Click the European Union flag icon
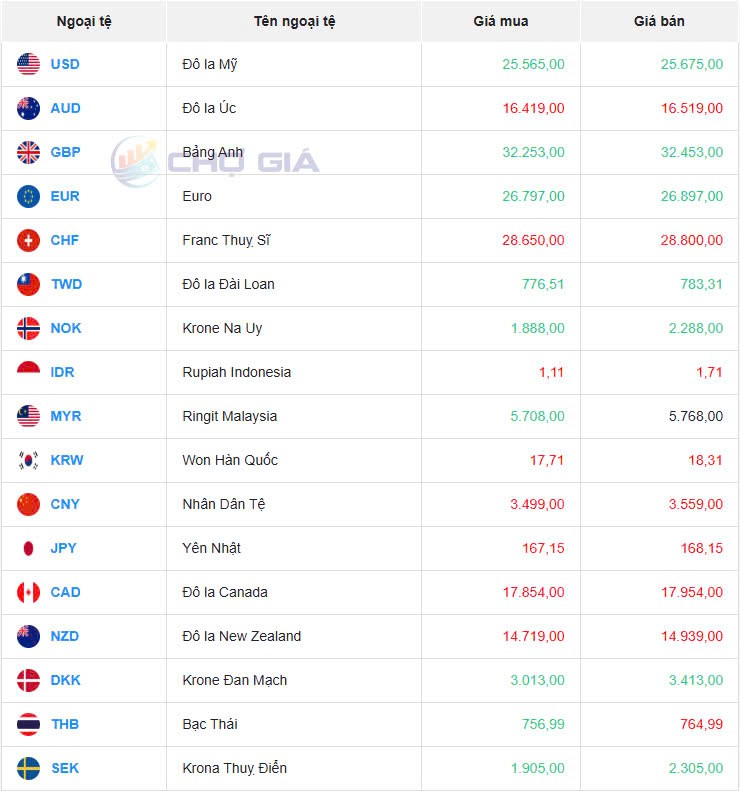 coord(28,196)
